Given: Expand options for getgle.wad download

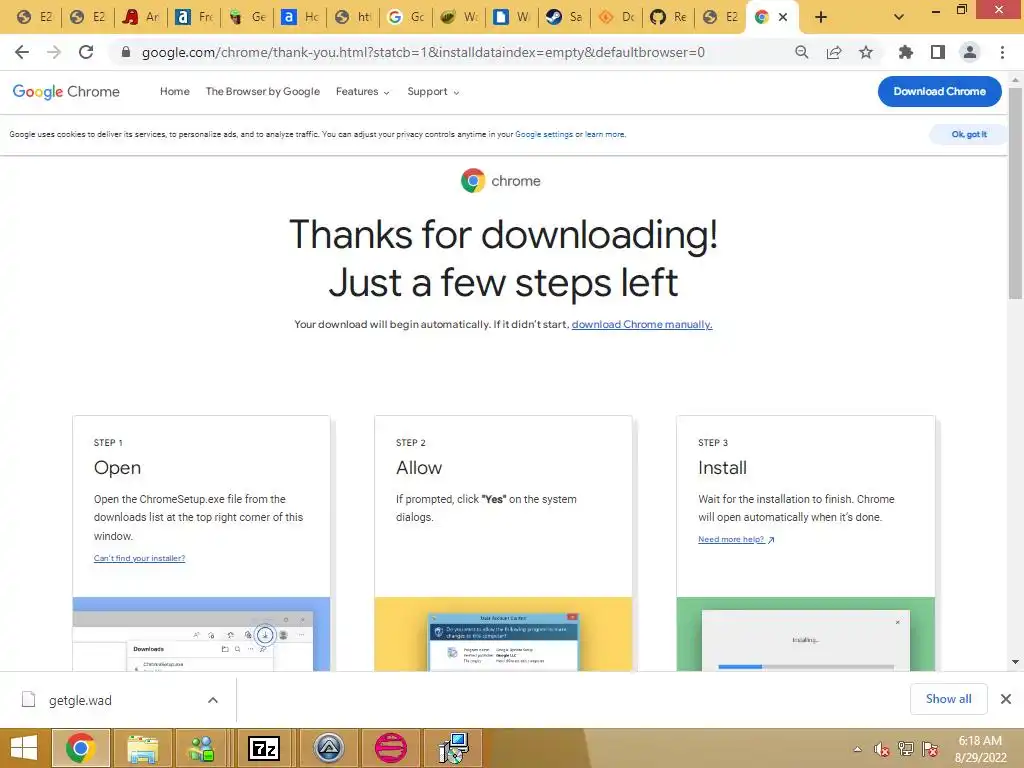Looking at the screenshot, I should point(213,700).
